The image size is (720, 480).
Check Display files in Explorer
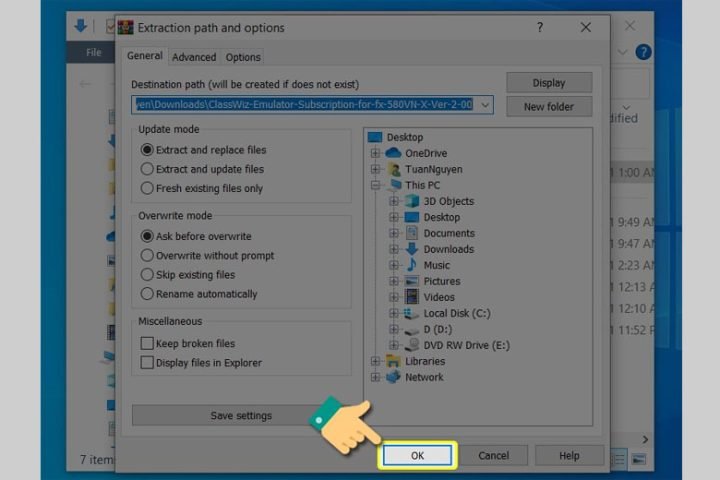pos(147,363)
